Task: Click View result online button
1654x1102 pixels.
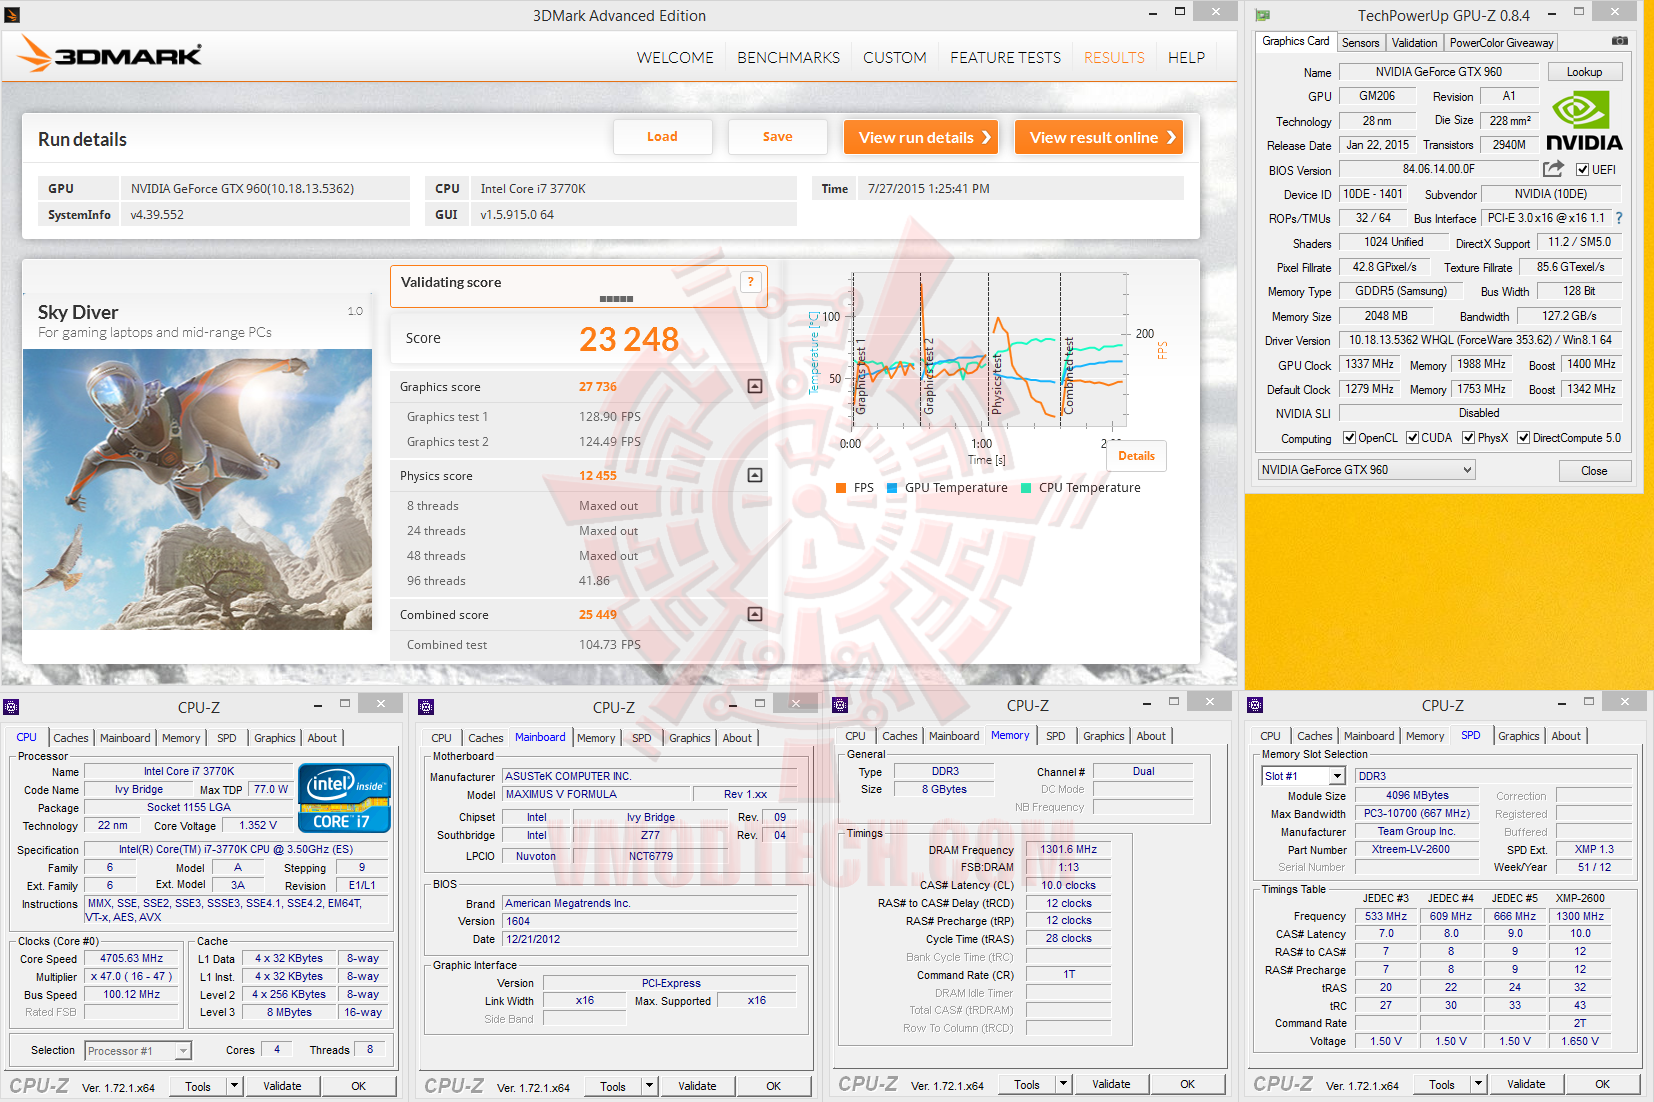Action: pos(1099,137)
